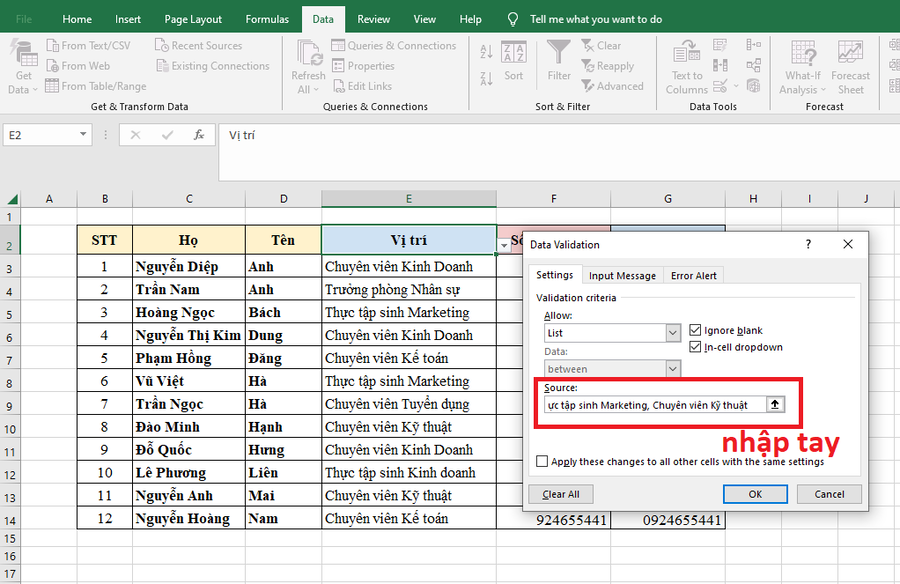Open the File menu
Image resolution: width=900 pixels, height=584 pixels.
[24, 20]
